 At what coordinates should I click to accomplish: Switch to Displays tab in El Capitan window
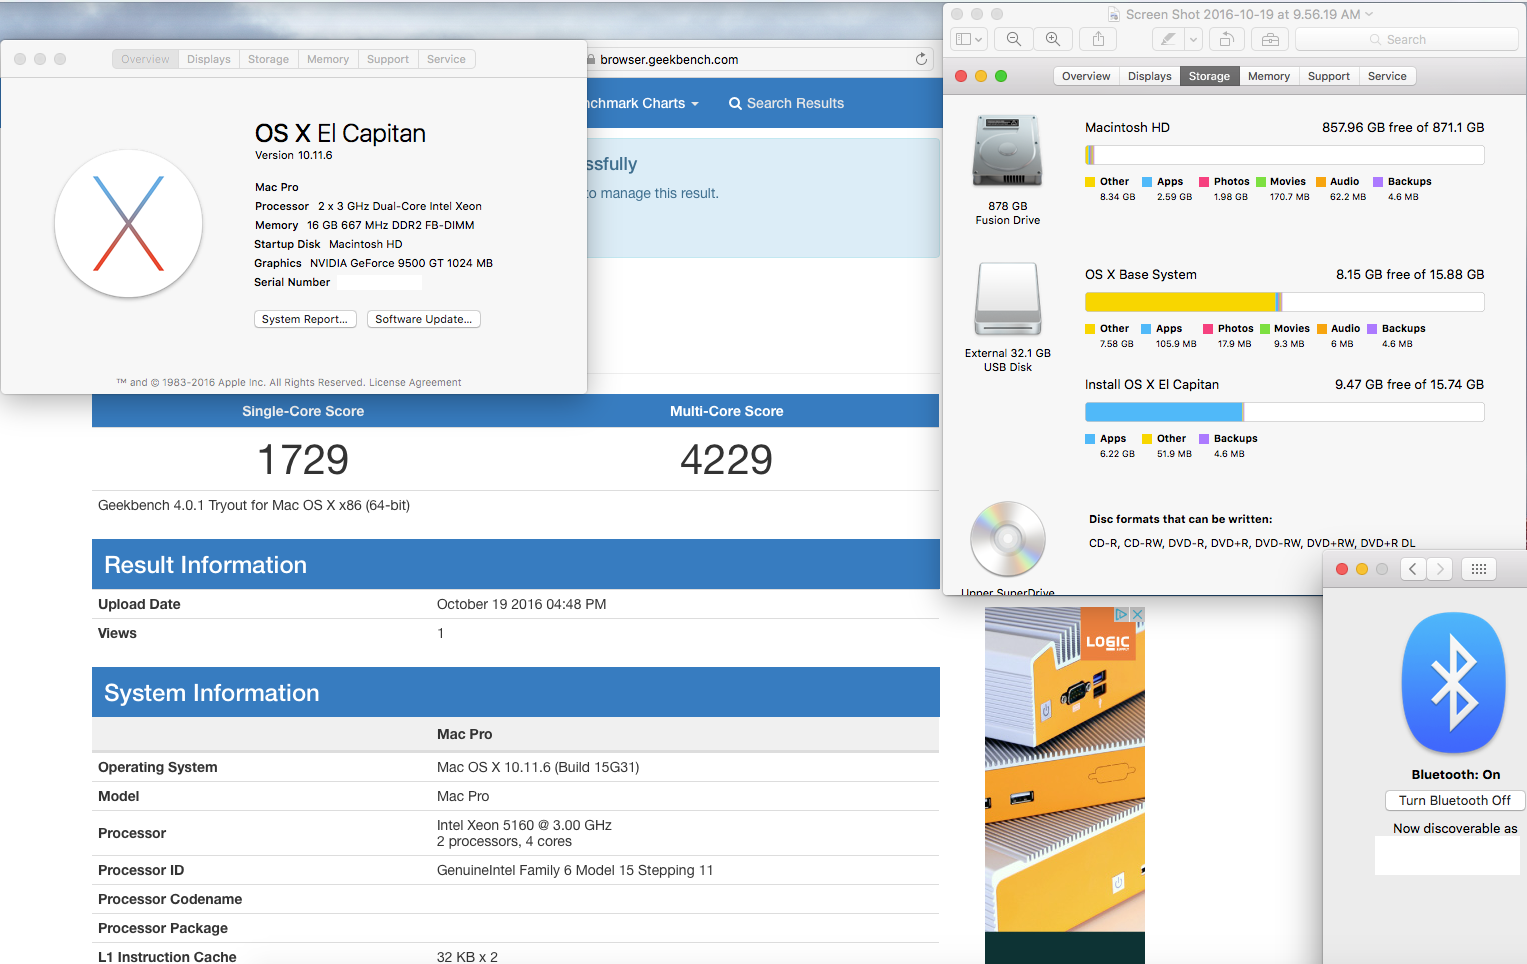209,59
